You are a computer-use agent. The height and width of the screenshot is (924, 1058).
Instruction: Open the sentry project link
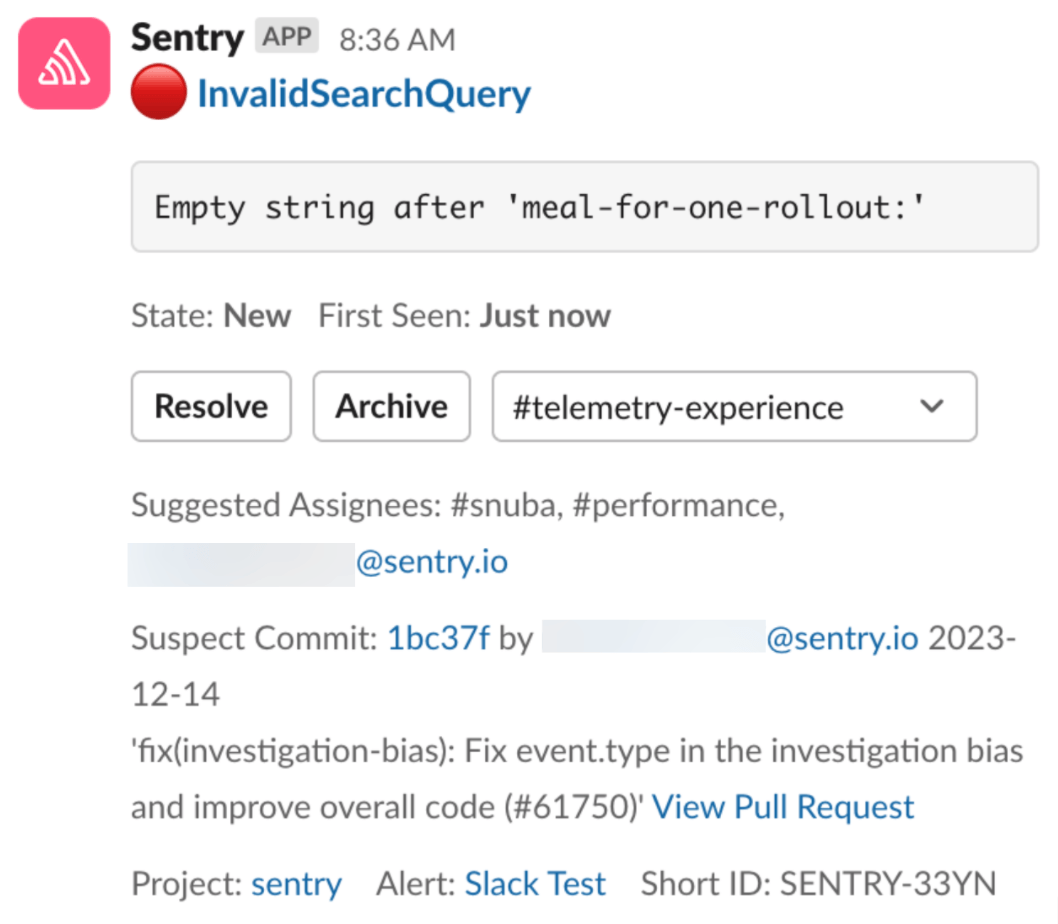coord(296,884)
